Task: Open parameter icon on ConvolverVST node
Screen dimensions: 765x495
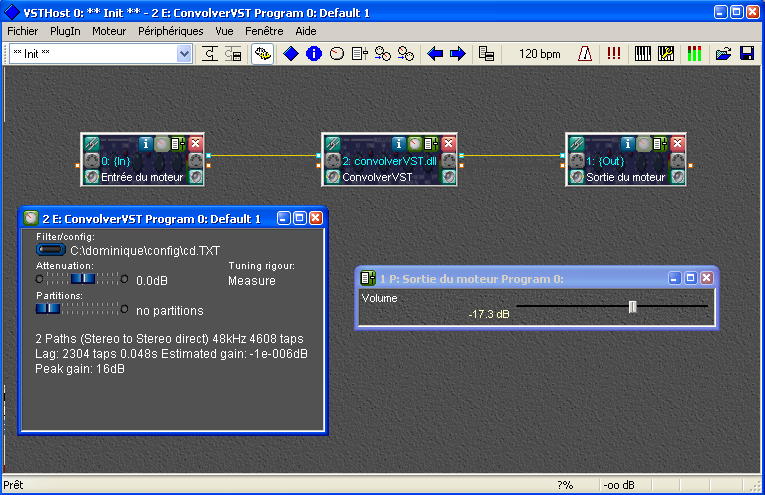Action: (431, 143)
